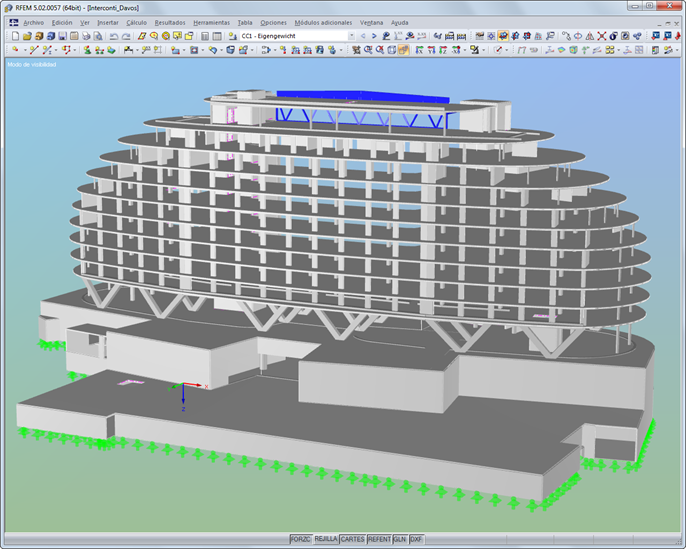Toggle GLN guidelines in status bar
Viewport: 686px width, 549px height.
[x=400, y=539]
